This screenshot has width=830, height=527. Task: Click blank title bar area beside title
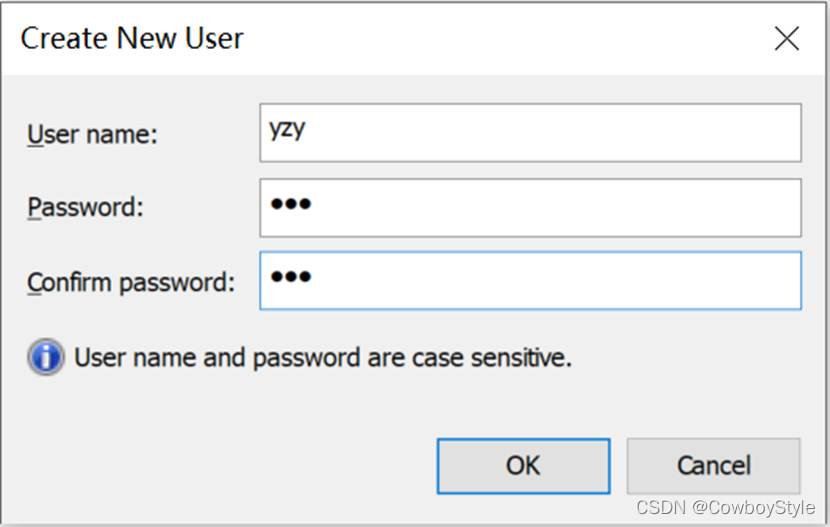tap(500, 39)
